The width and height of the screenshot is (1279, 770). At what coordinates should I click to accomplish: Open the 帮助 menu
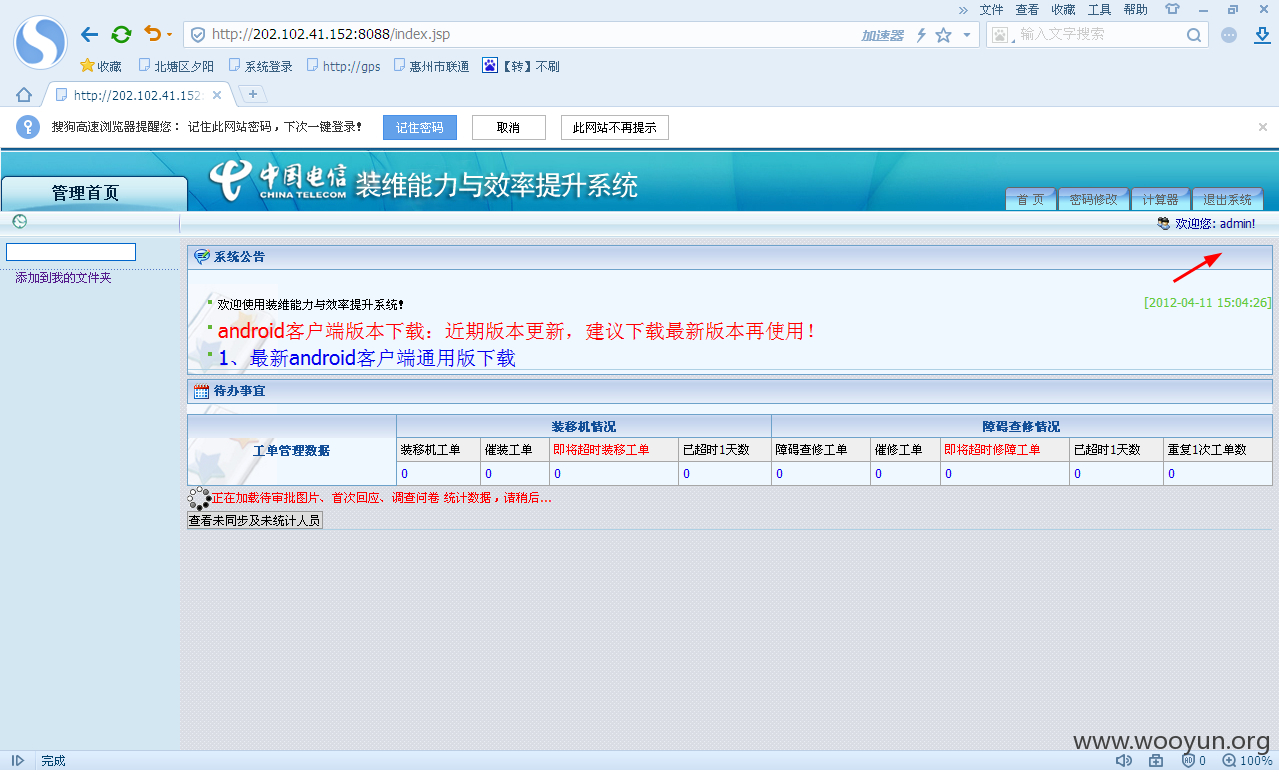pyautogui.click(x=1135, y=10)
